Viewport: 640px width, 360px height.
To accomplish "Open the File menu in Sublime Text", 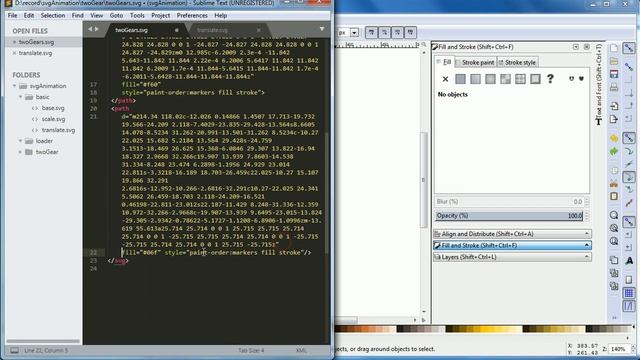I will tap(13, 16).
